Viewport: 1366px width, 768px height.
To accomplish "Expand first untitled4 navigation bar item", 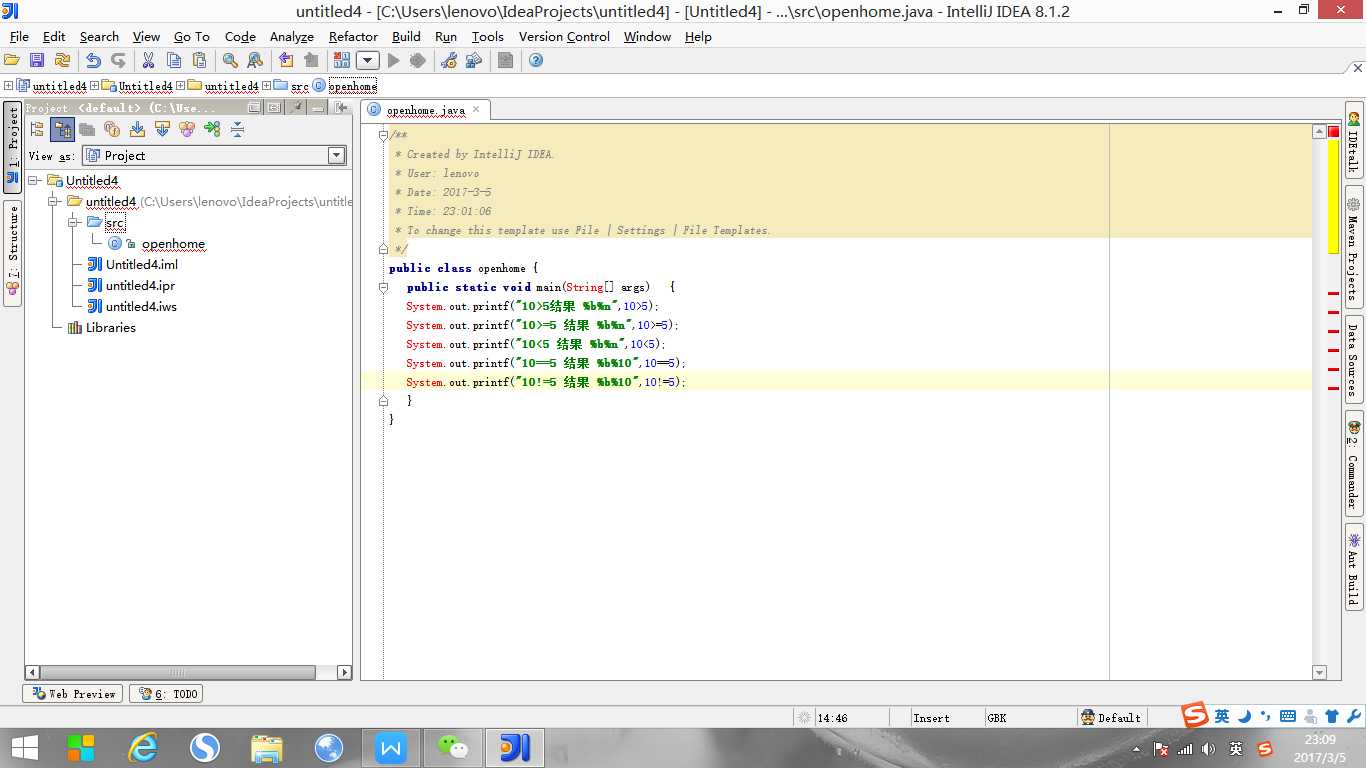I will pyautogui.click(x=8, y=86).
